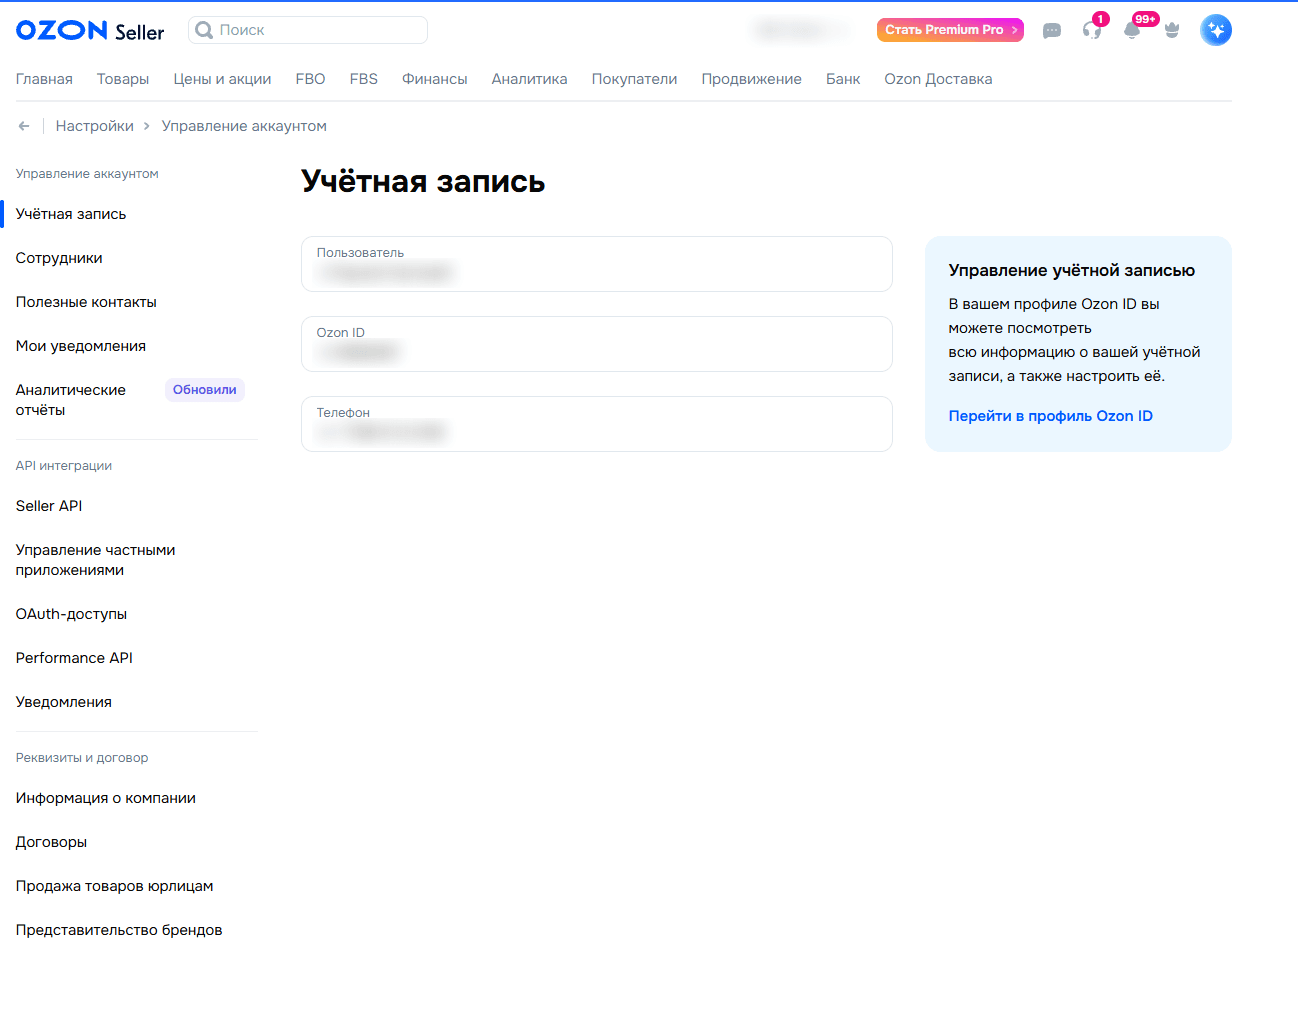Follow the Перейти в профиль Ozon ID link

(1050, 416)
